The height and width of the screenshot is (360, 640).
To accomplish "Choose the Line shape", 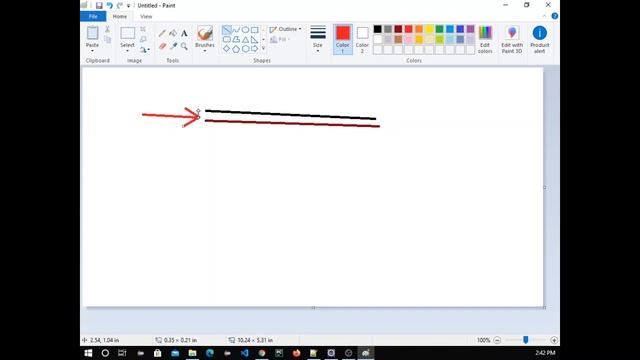I will pyautogui.click(x=227, y=30).
